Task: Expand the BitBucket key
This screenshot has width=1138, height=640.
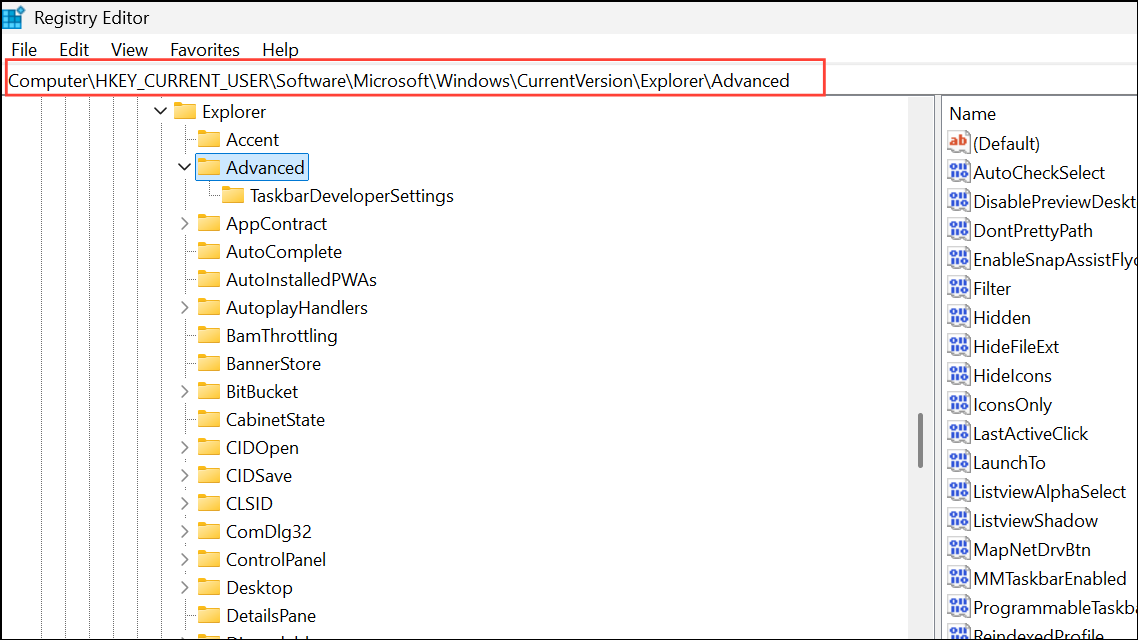Action: click(184, 392)
